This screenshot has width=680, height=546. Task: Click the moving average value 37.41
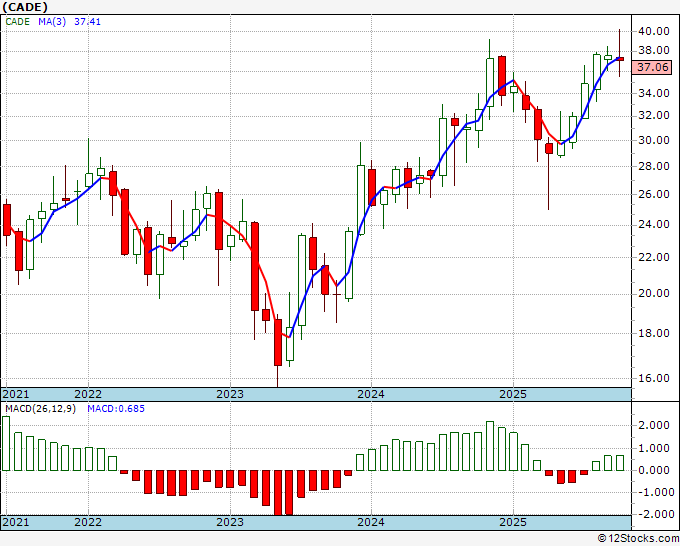coord(87,22)
